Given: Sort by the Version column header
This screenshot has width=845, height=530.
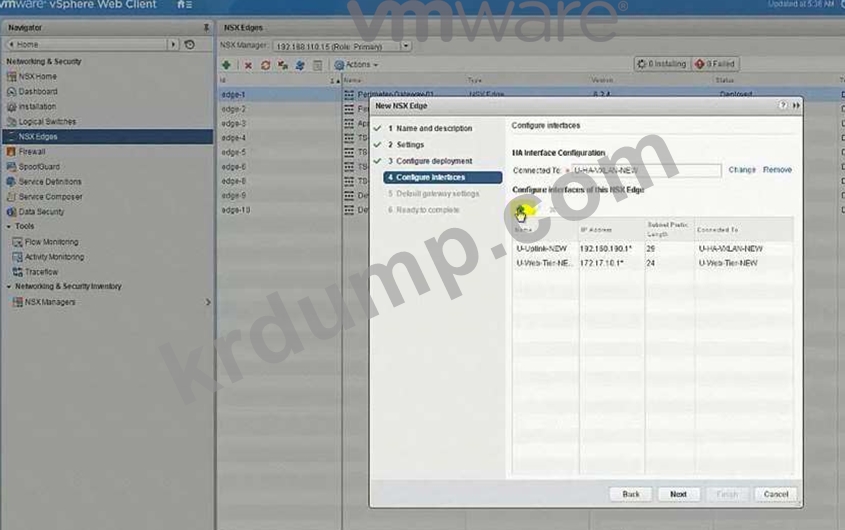Looking at the screenshot, I should [602, 80].
